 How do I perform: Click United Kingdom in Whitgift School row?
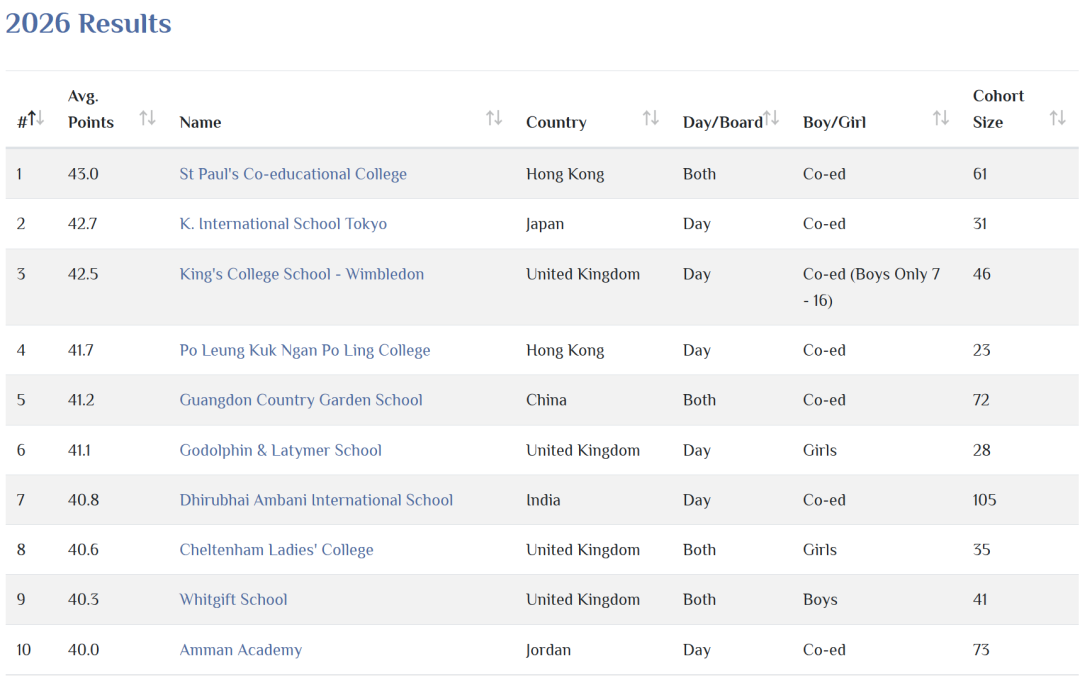(x=583, y=600)
